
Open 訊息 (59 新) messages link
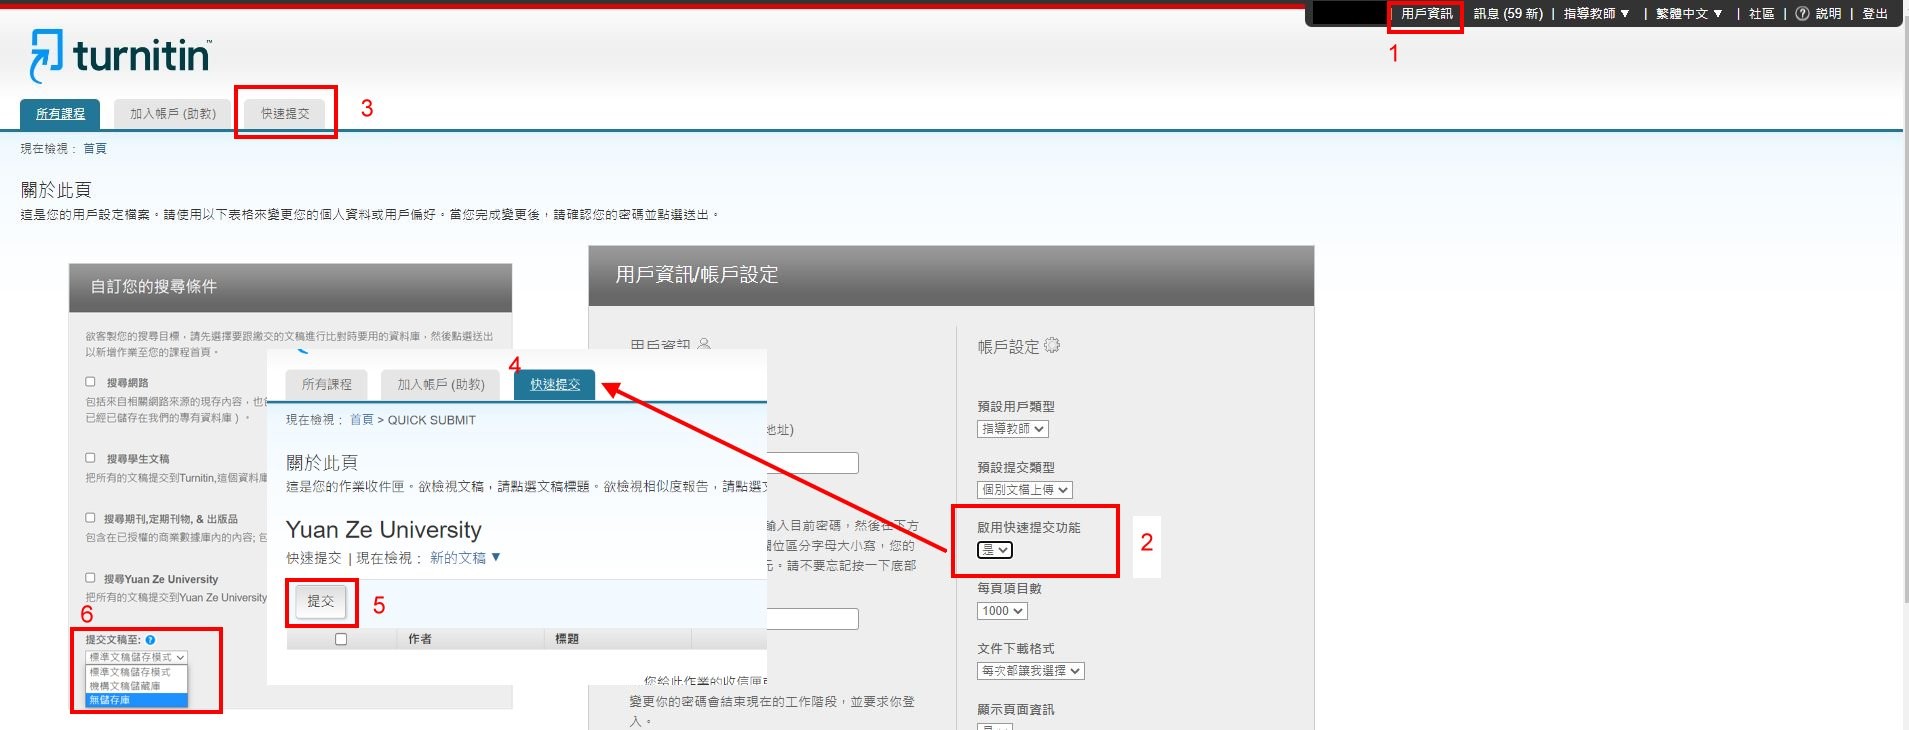click(1508, 13)
